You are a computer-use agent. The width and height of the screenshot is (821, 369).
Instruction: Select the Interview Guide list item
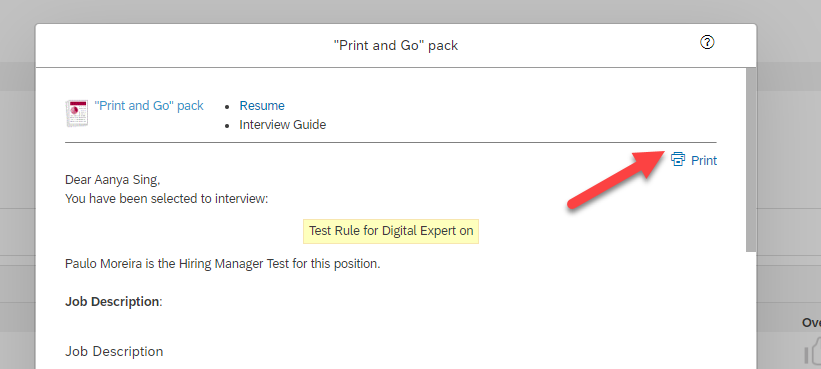(x=283, y=125)
